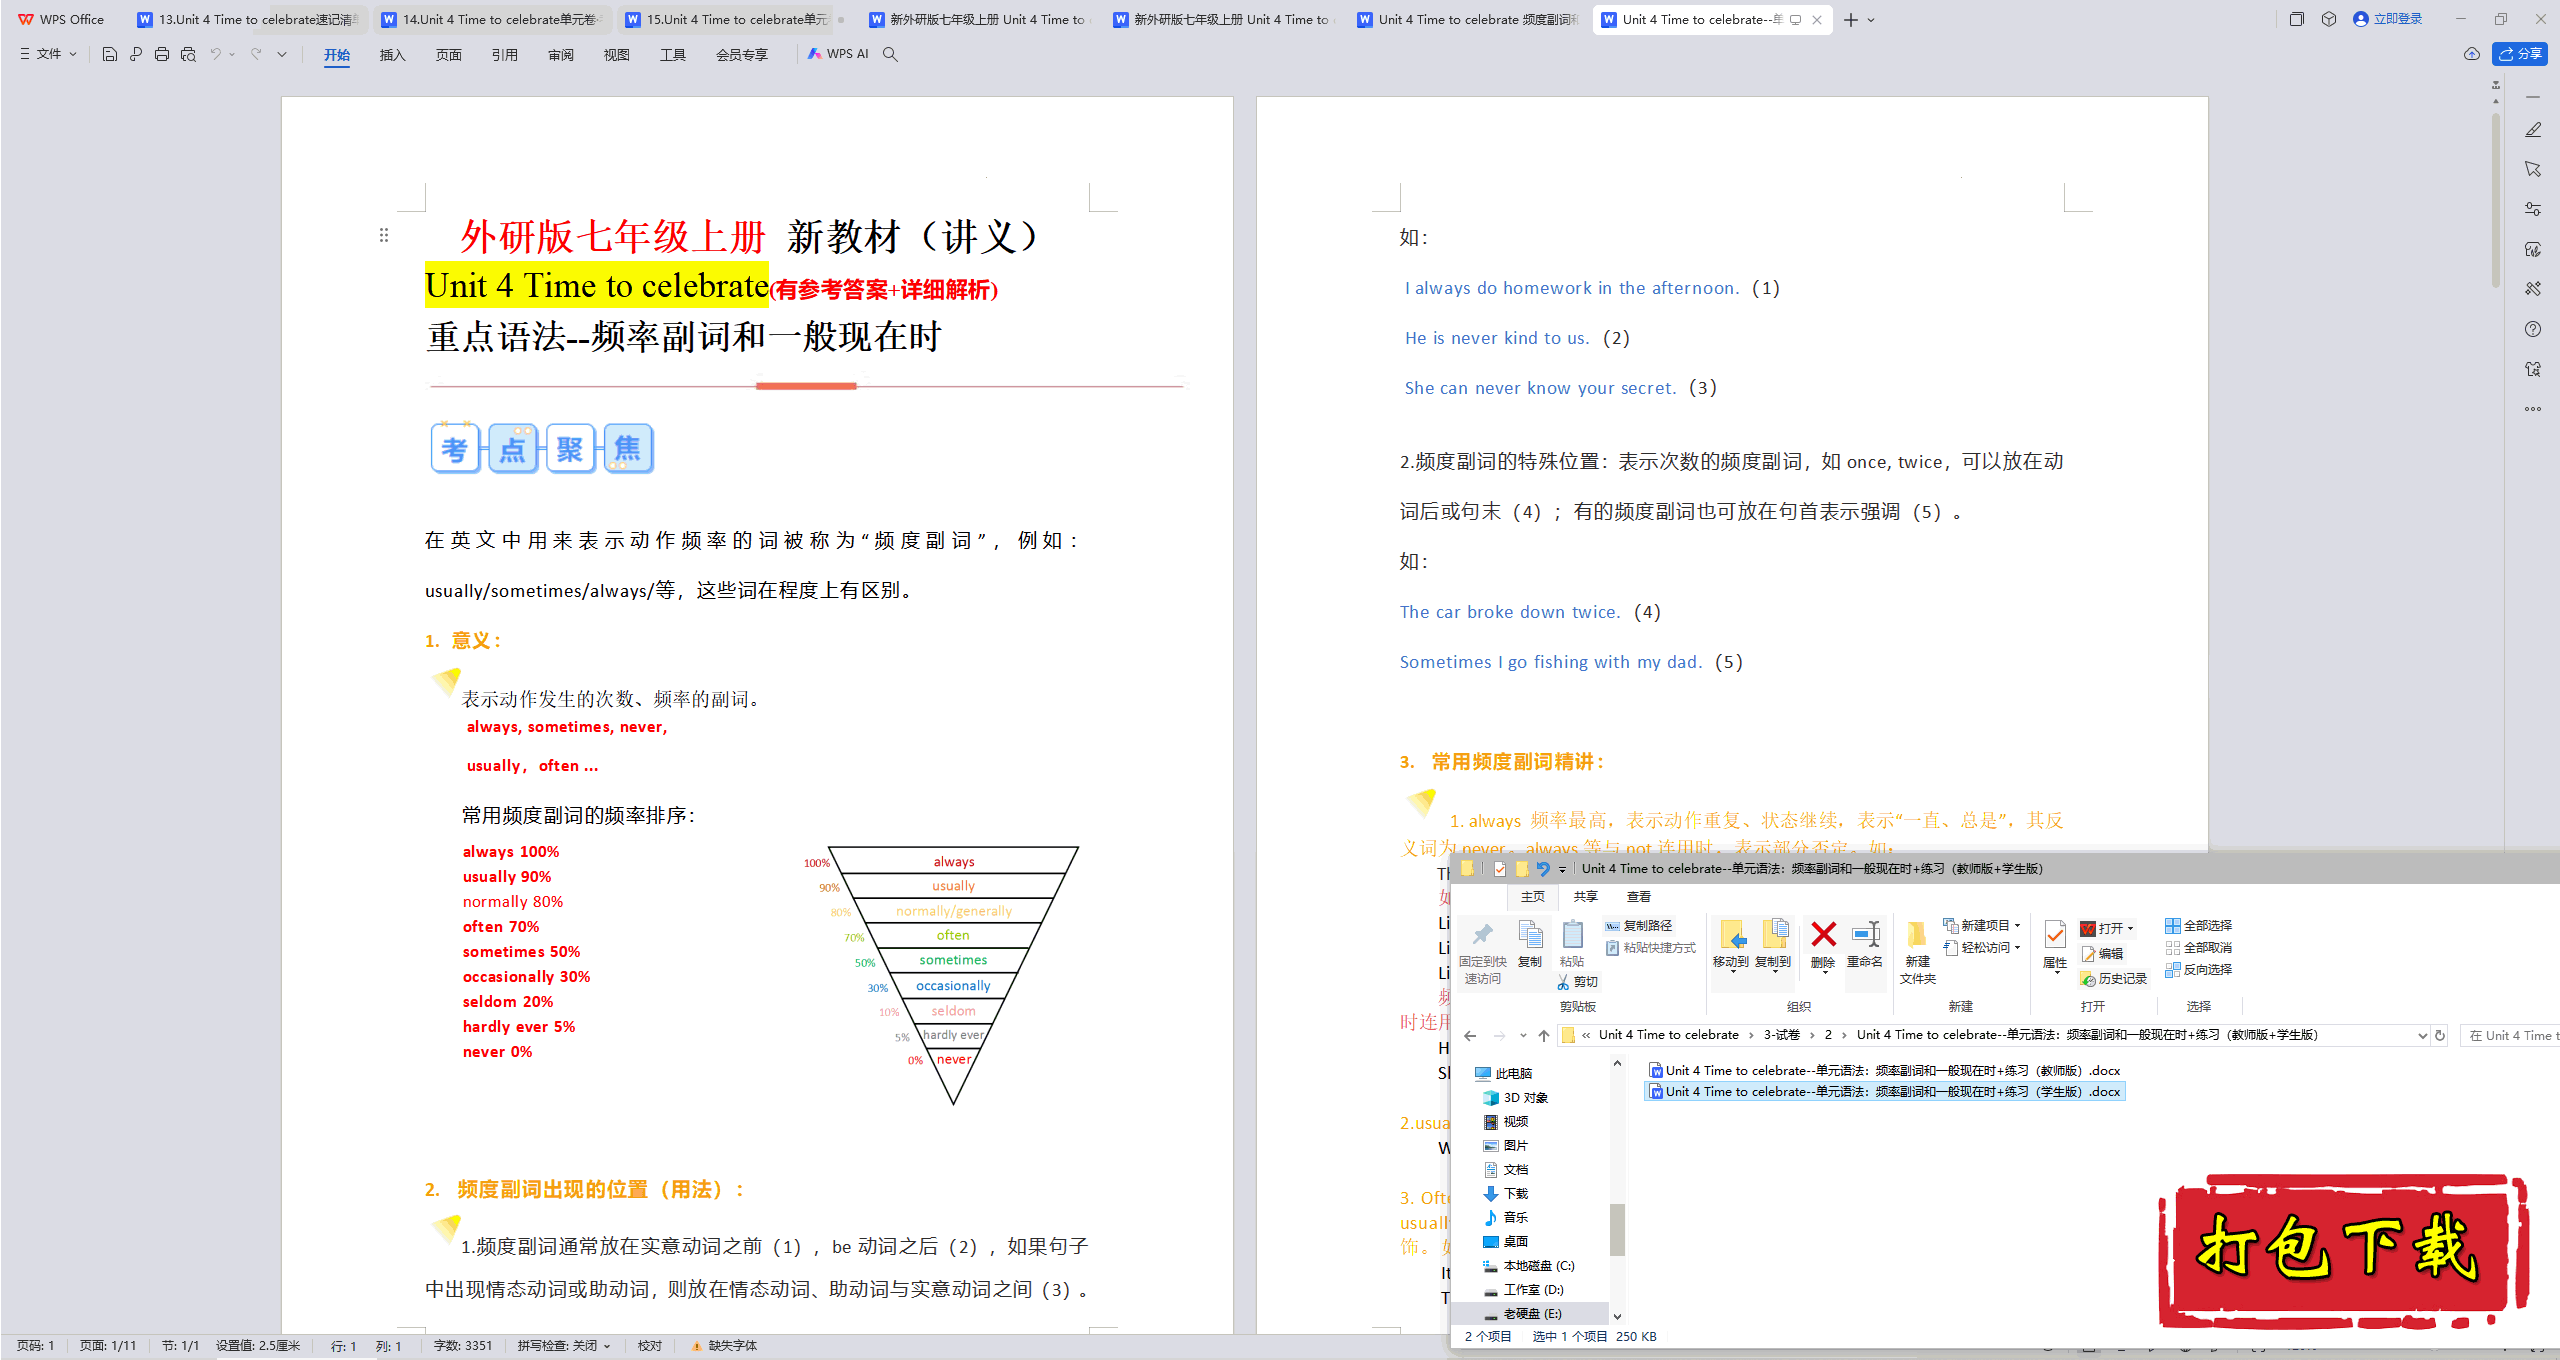Open the 会员专享 tab
The image size is (2560, 1360).
[741, 55]
